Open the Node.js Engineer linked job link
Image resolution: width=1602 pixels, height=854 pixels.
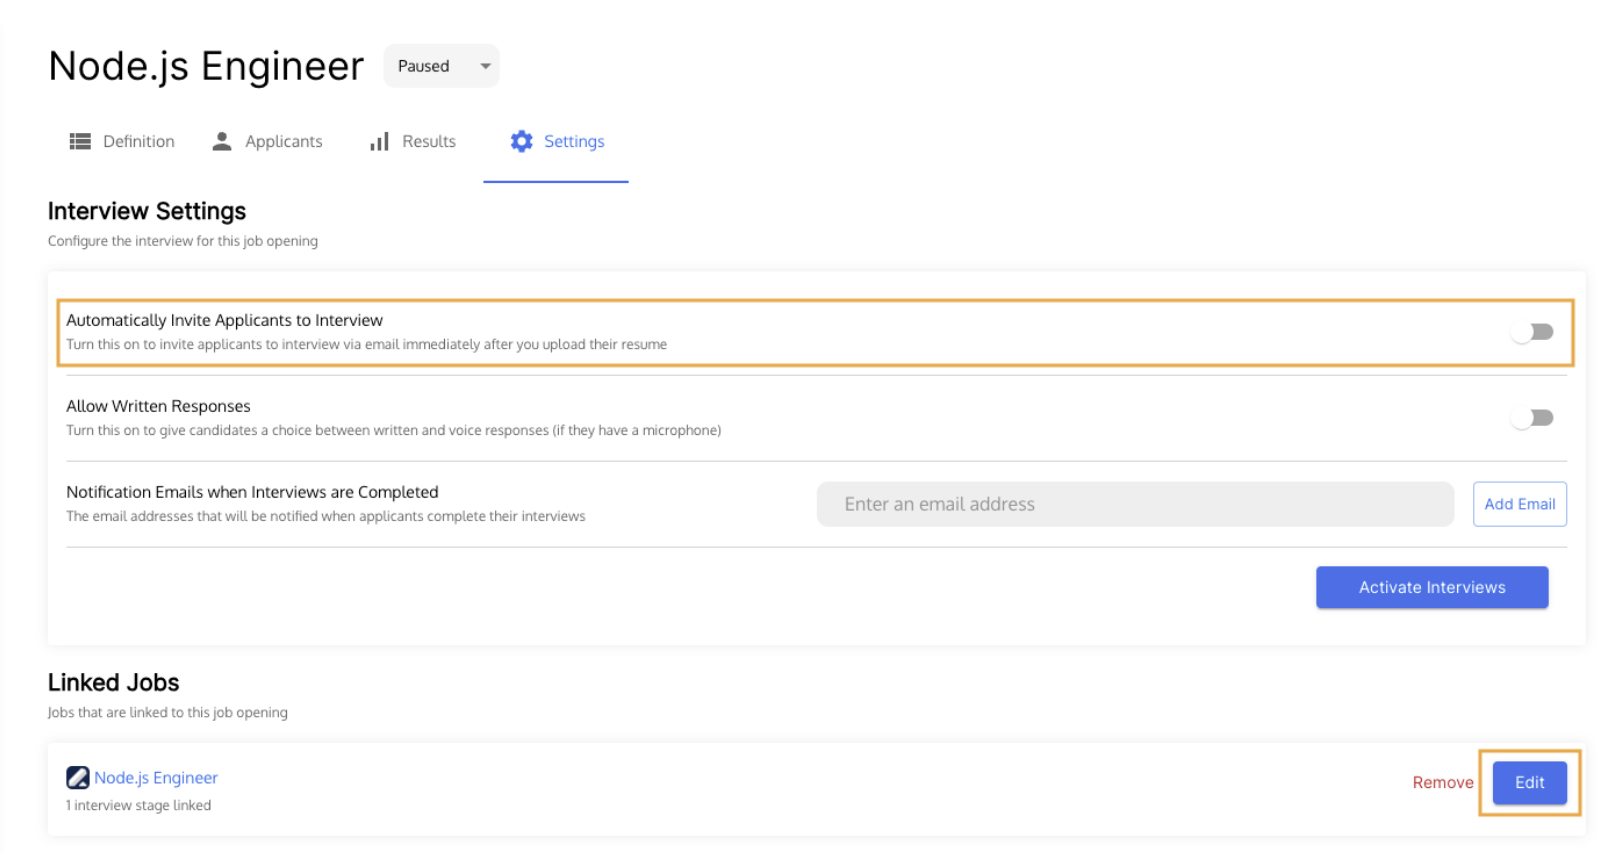[x=156, y=777]
